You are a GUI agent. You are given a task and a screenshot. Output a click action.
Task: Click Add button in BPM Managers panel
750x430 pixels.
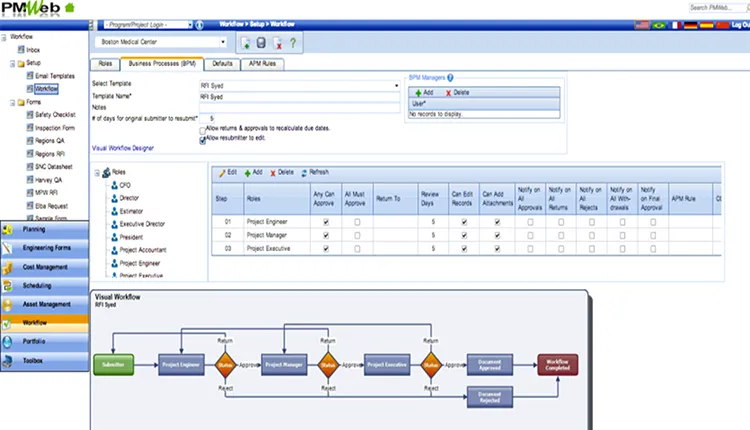pos(424,92)
